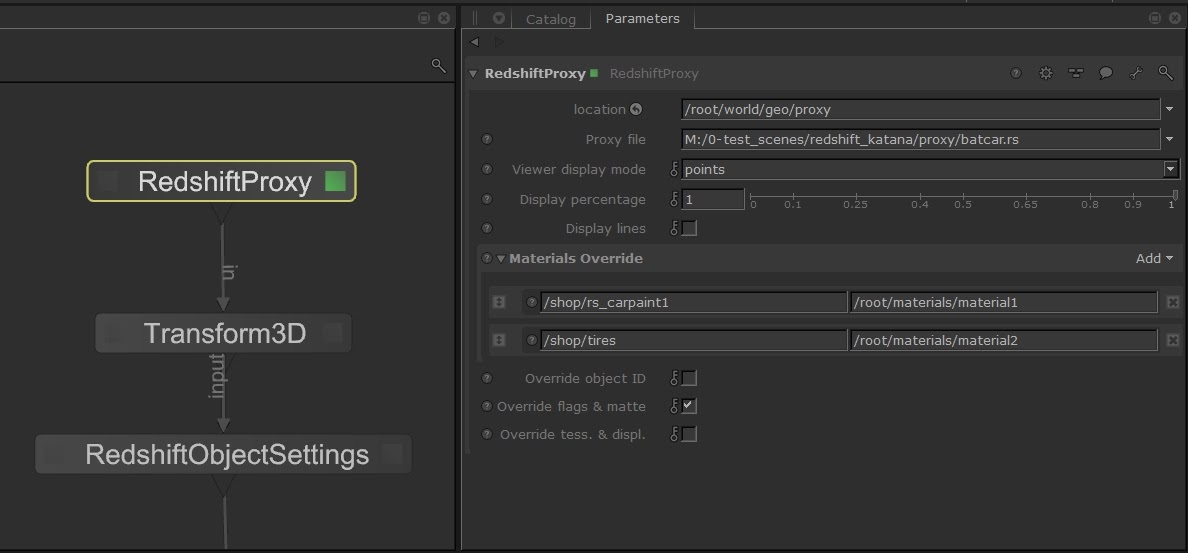
Task: Open the node graph search magnifier
Action: coord(439,65)
